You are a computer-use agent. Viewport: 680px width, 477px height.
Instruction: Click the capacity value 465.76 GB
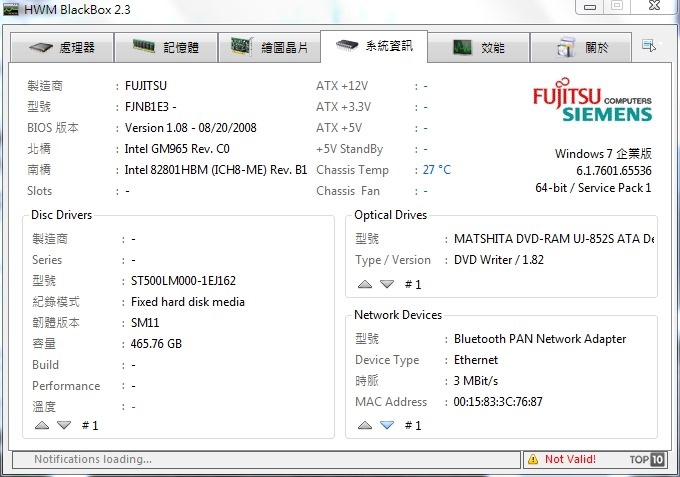click(156, 344)
